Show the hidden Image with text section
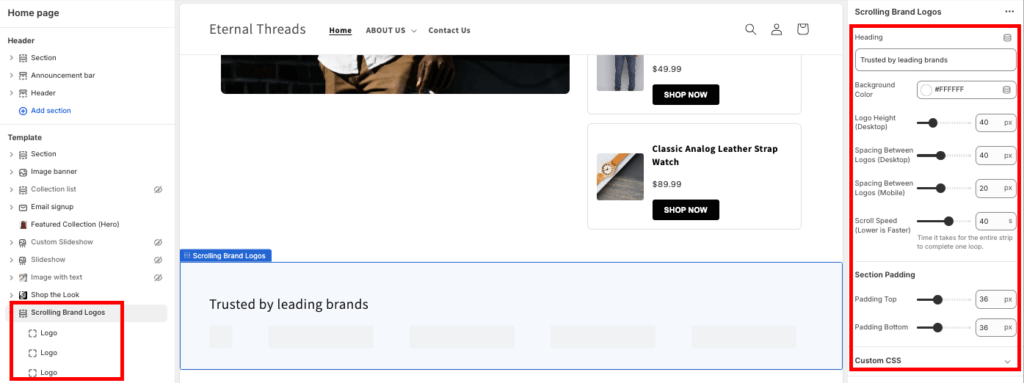Viewport: 1024px width, 383px height. 157,277
